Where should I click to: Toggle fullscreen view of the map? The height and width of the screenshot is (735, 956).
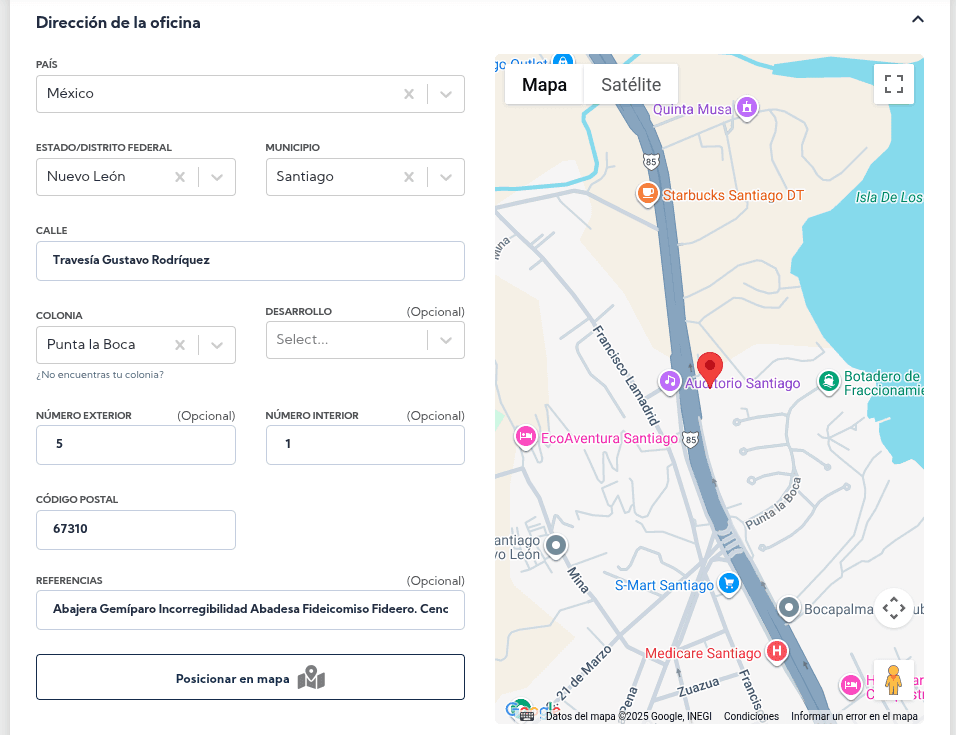893,84
